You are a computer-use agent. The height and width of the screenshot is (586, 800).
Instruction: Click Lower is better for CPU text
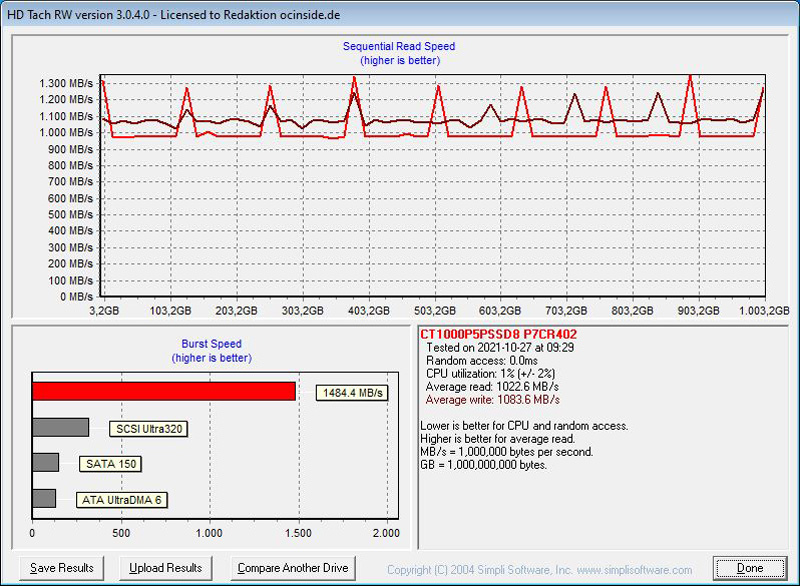(524, 426)
